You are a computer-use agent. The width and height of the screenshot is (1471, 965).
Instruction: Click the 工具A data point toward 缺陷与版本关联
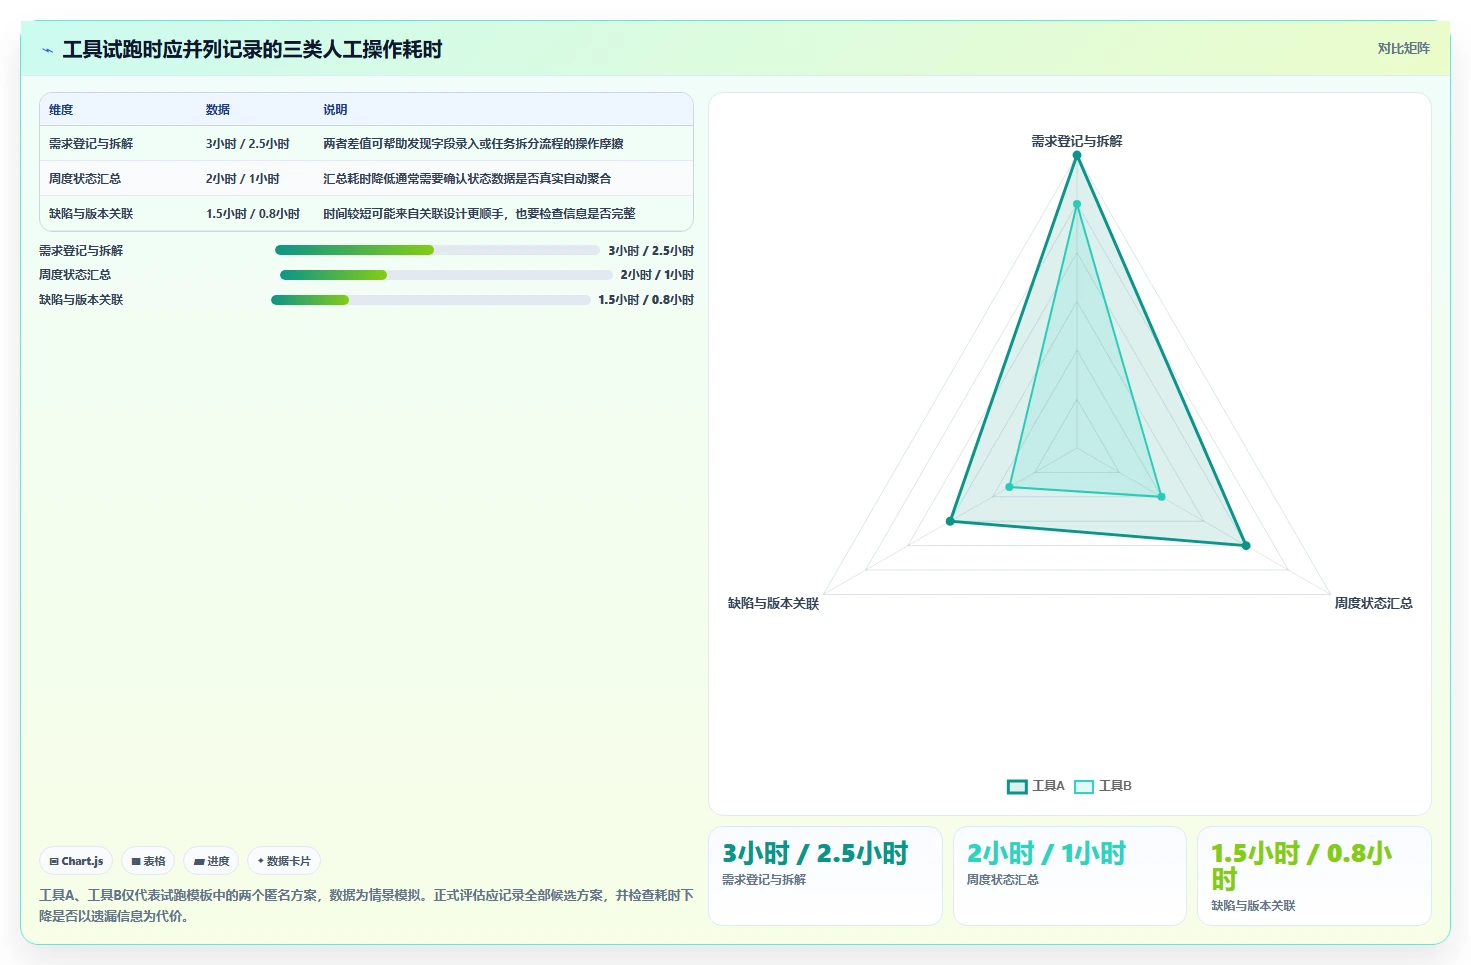pos(950,521)
